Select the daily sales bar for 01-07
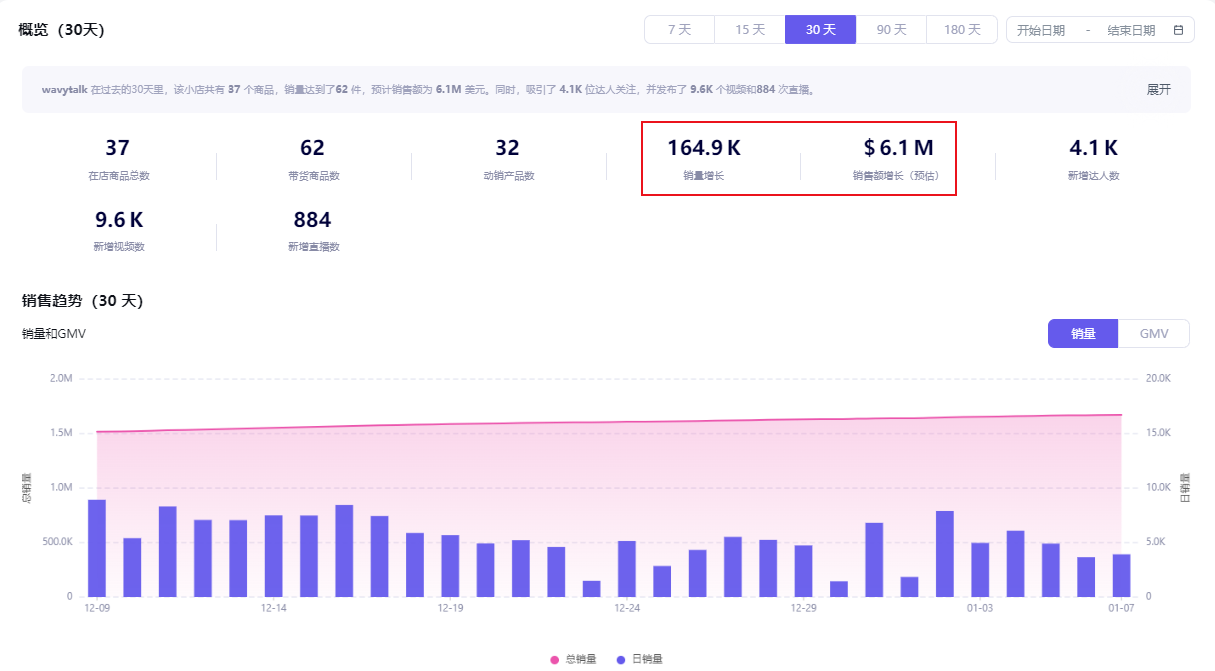The height and width of the screenshot is (671, 1215). click(1121, 575)
